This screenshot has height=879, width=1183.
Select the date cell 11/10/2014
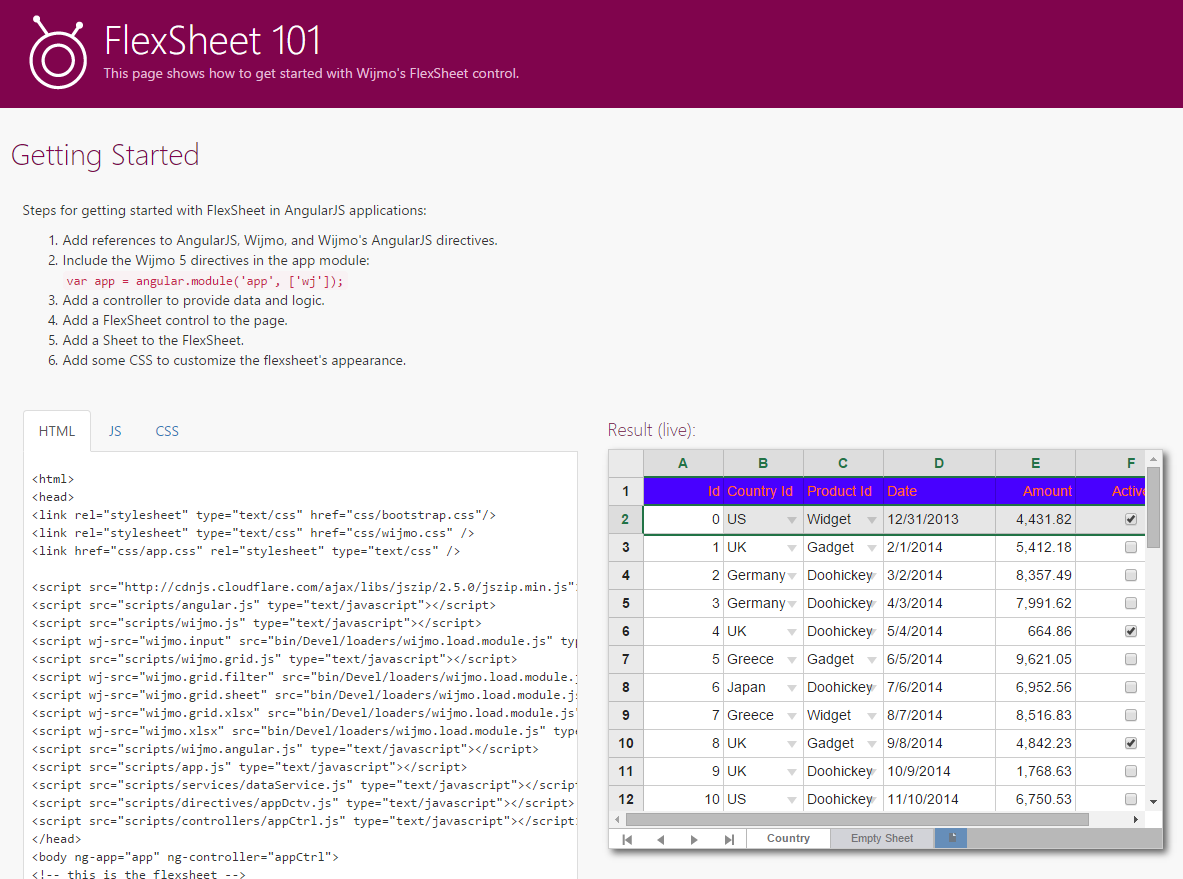[939, 799]
